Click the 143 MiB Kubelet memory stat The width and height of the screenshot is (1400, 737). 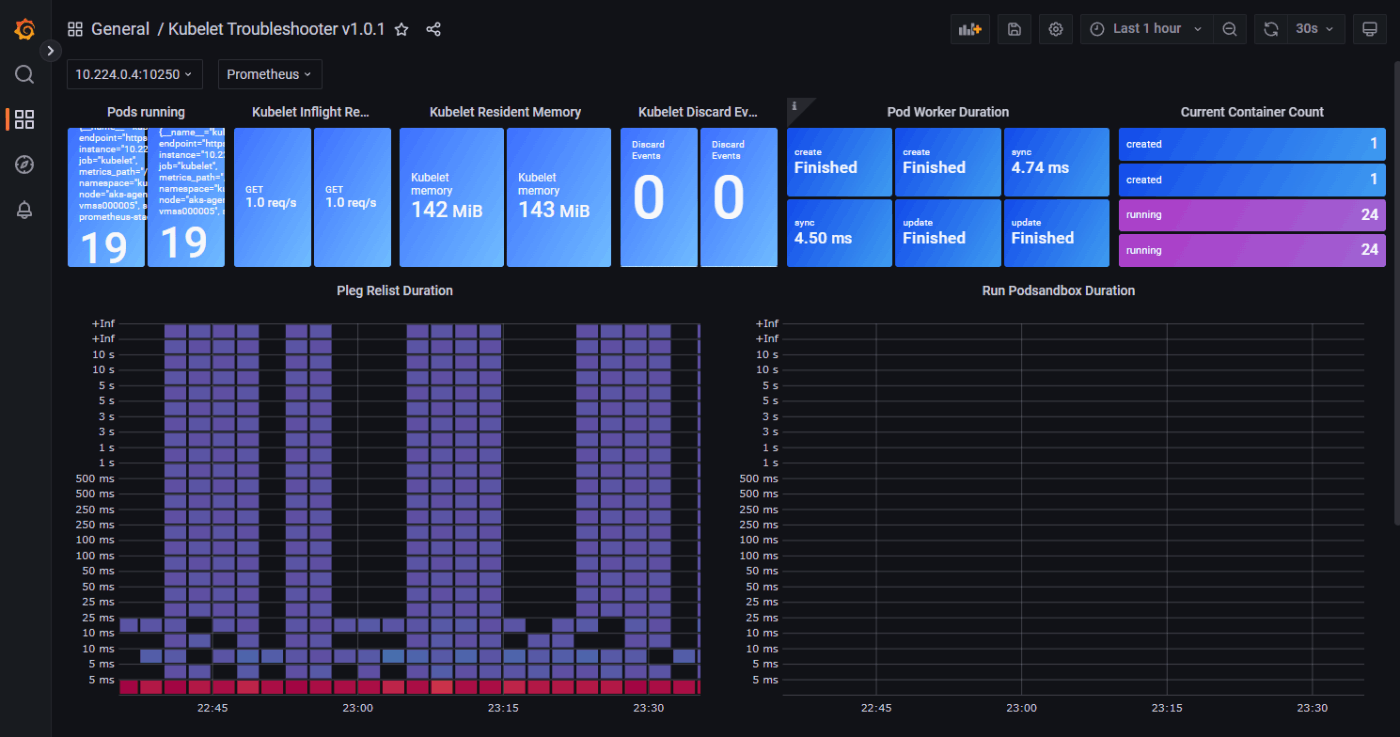pyautogui.click(x=558, y=197)
